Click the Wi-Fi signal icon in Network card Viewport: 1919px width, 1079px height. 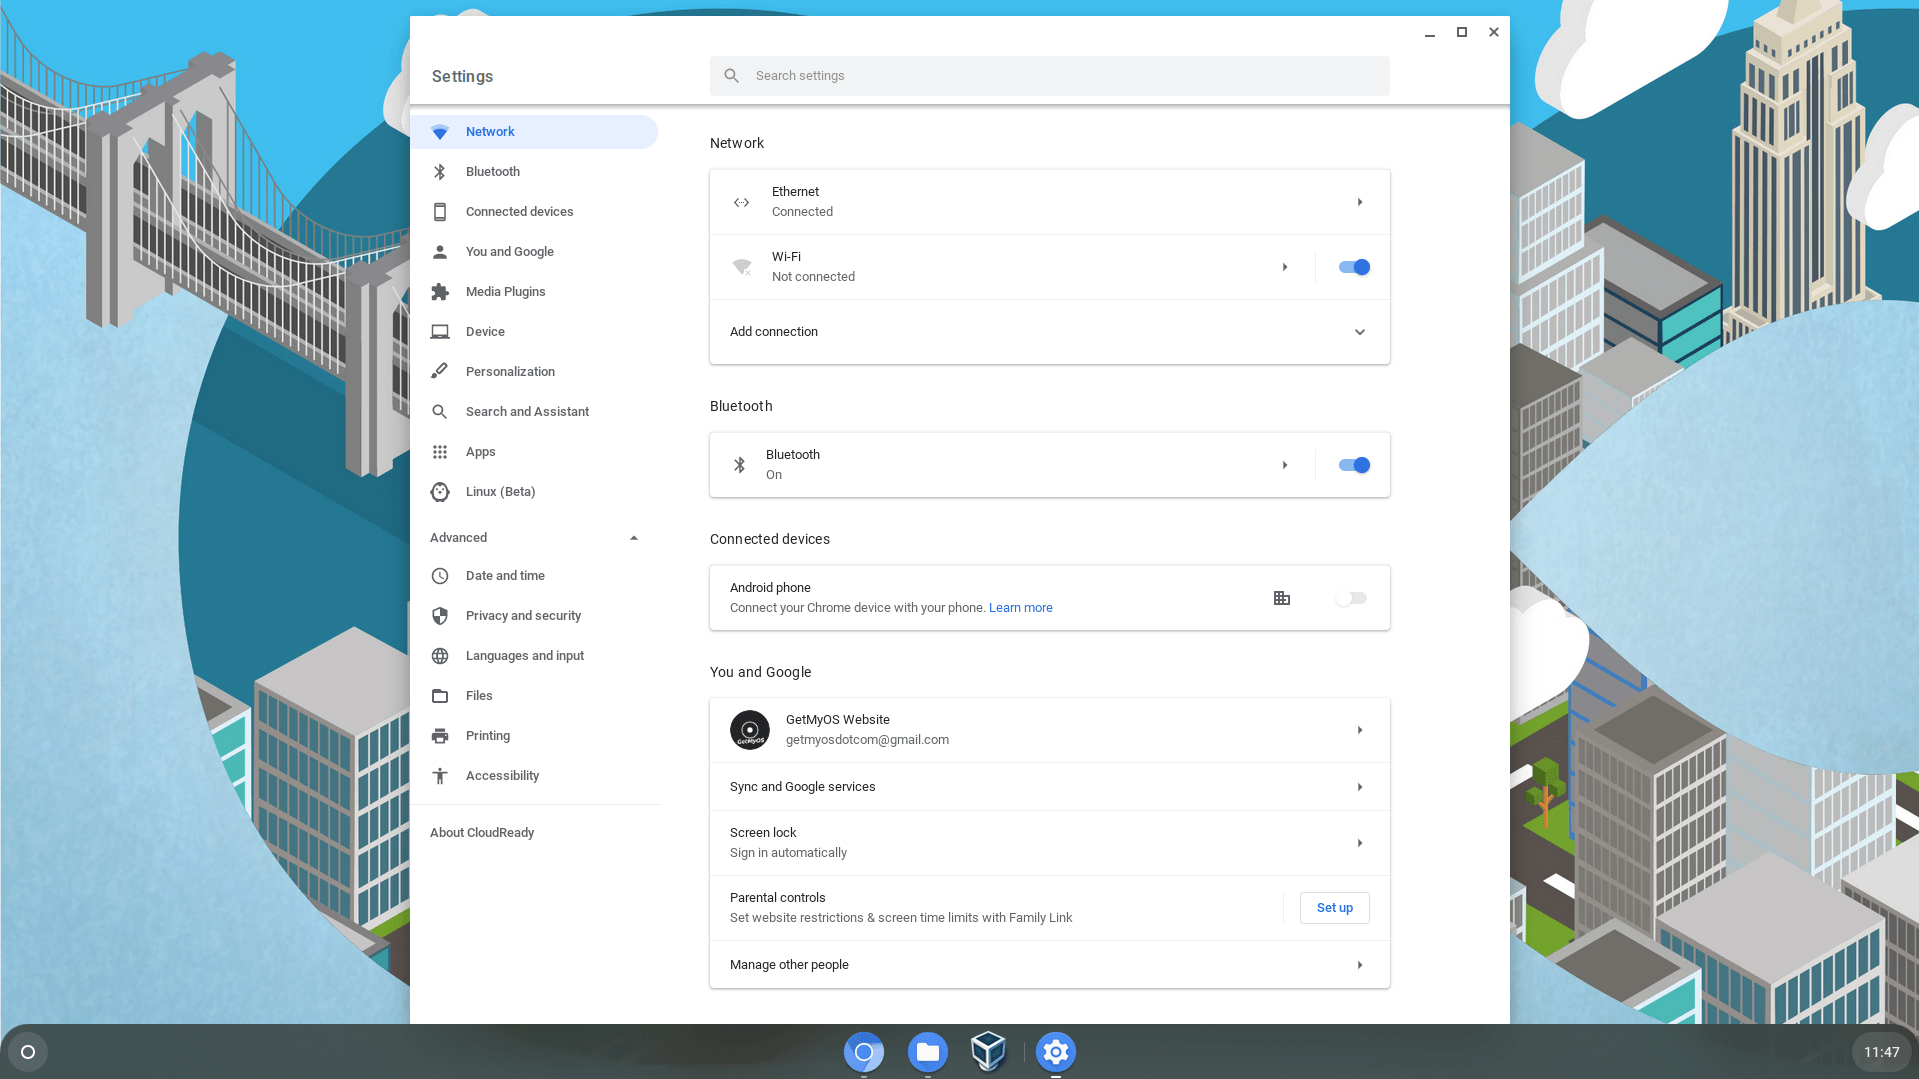pos(741,267)
